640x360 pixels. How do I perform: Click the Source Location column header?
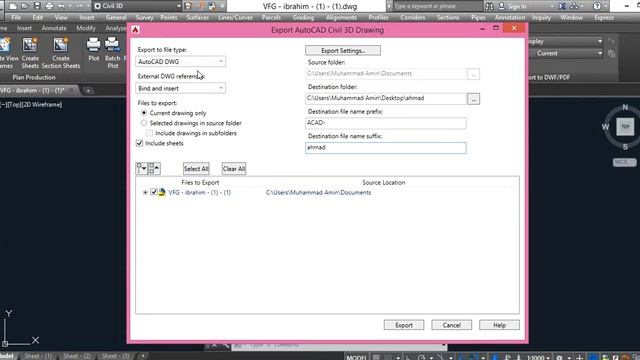(384, 182)
